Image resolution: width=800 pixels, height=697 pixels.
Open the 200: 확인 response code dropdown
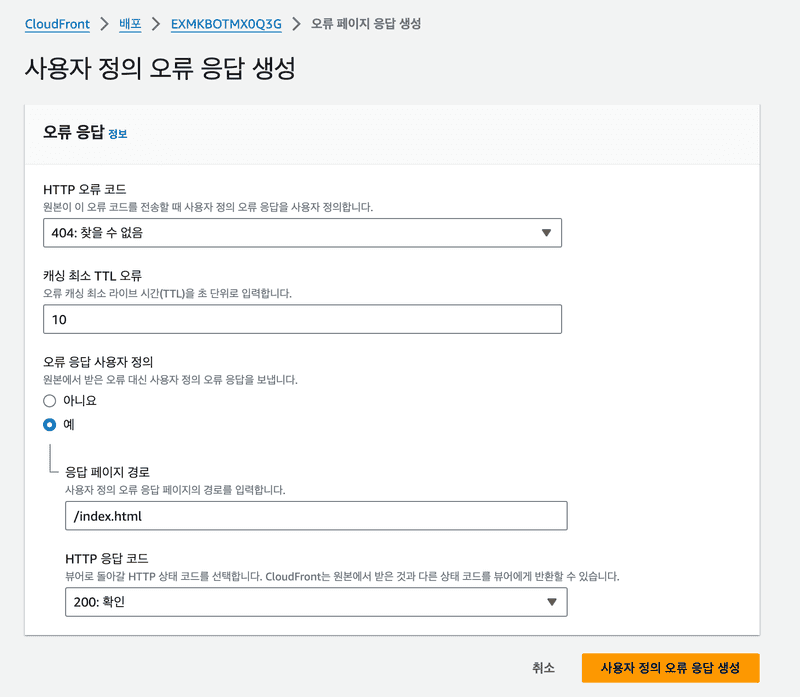coord(315,602)
